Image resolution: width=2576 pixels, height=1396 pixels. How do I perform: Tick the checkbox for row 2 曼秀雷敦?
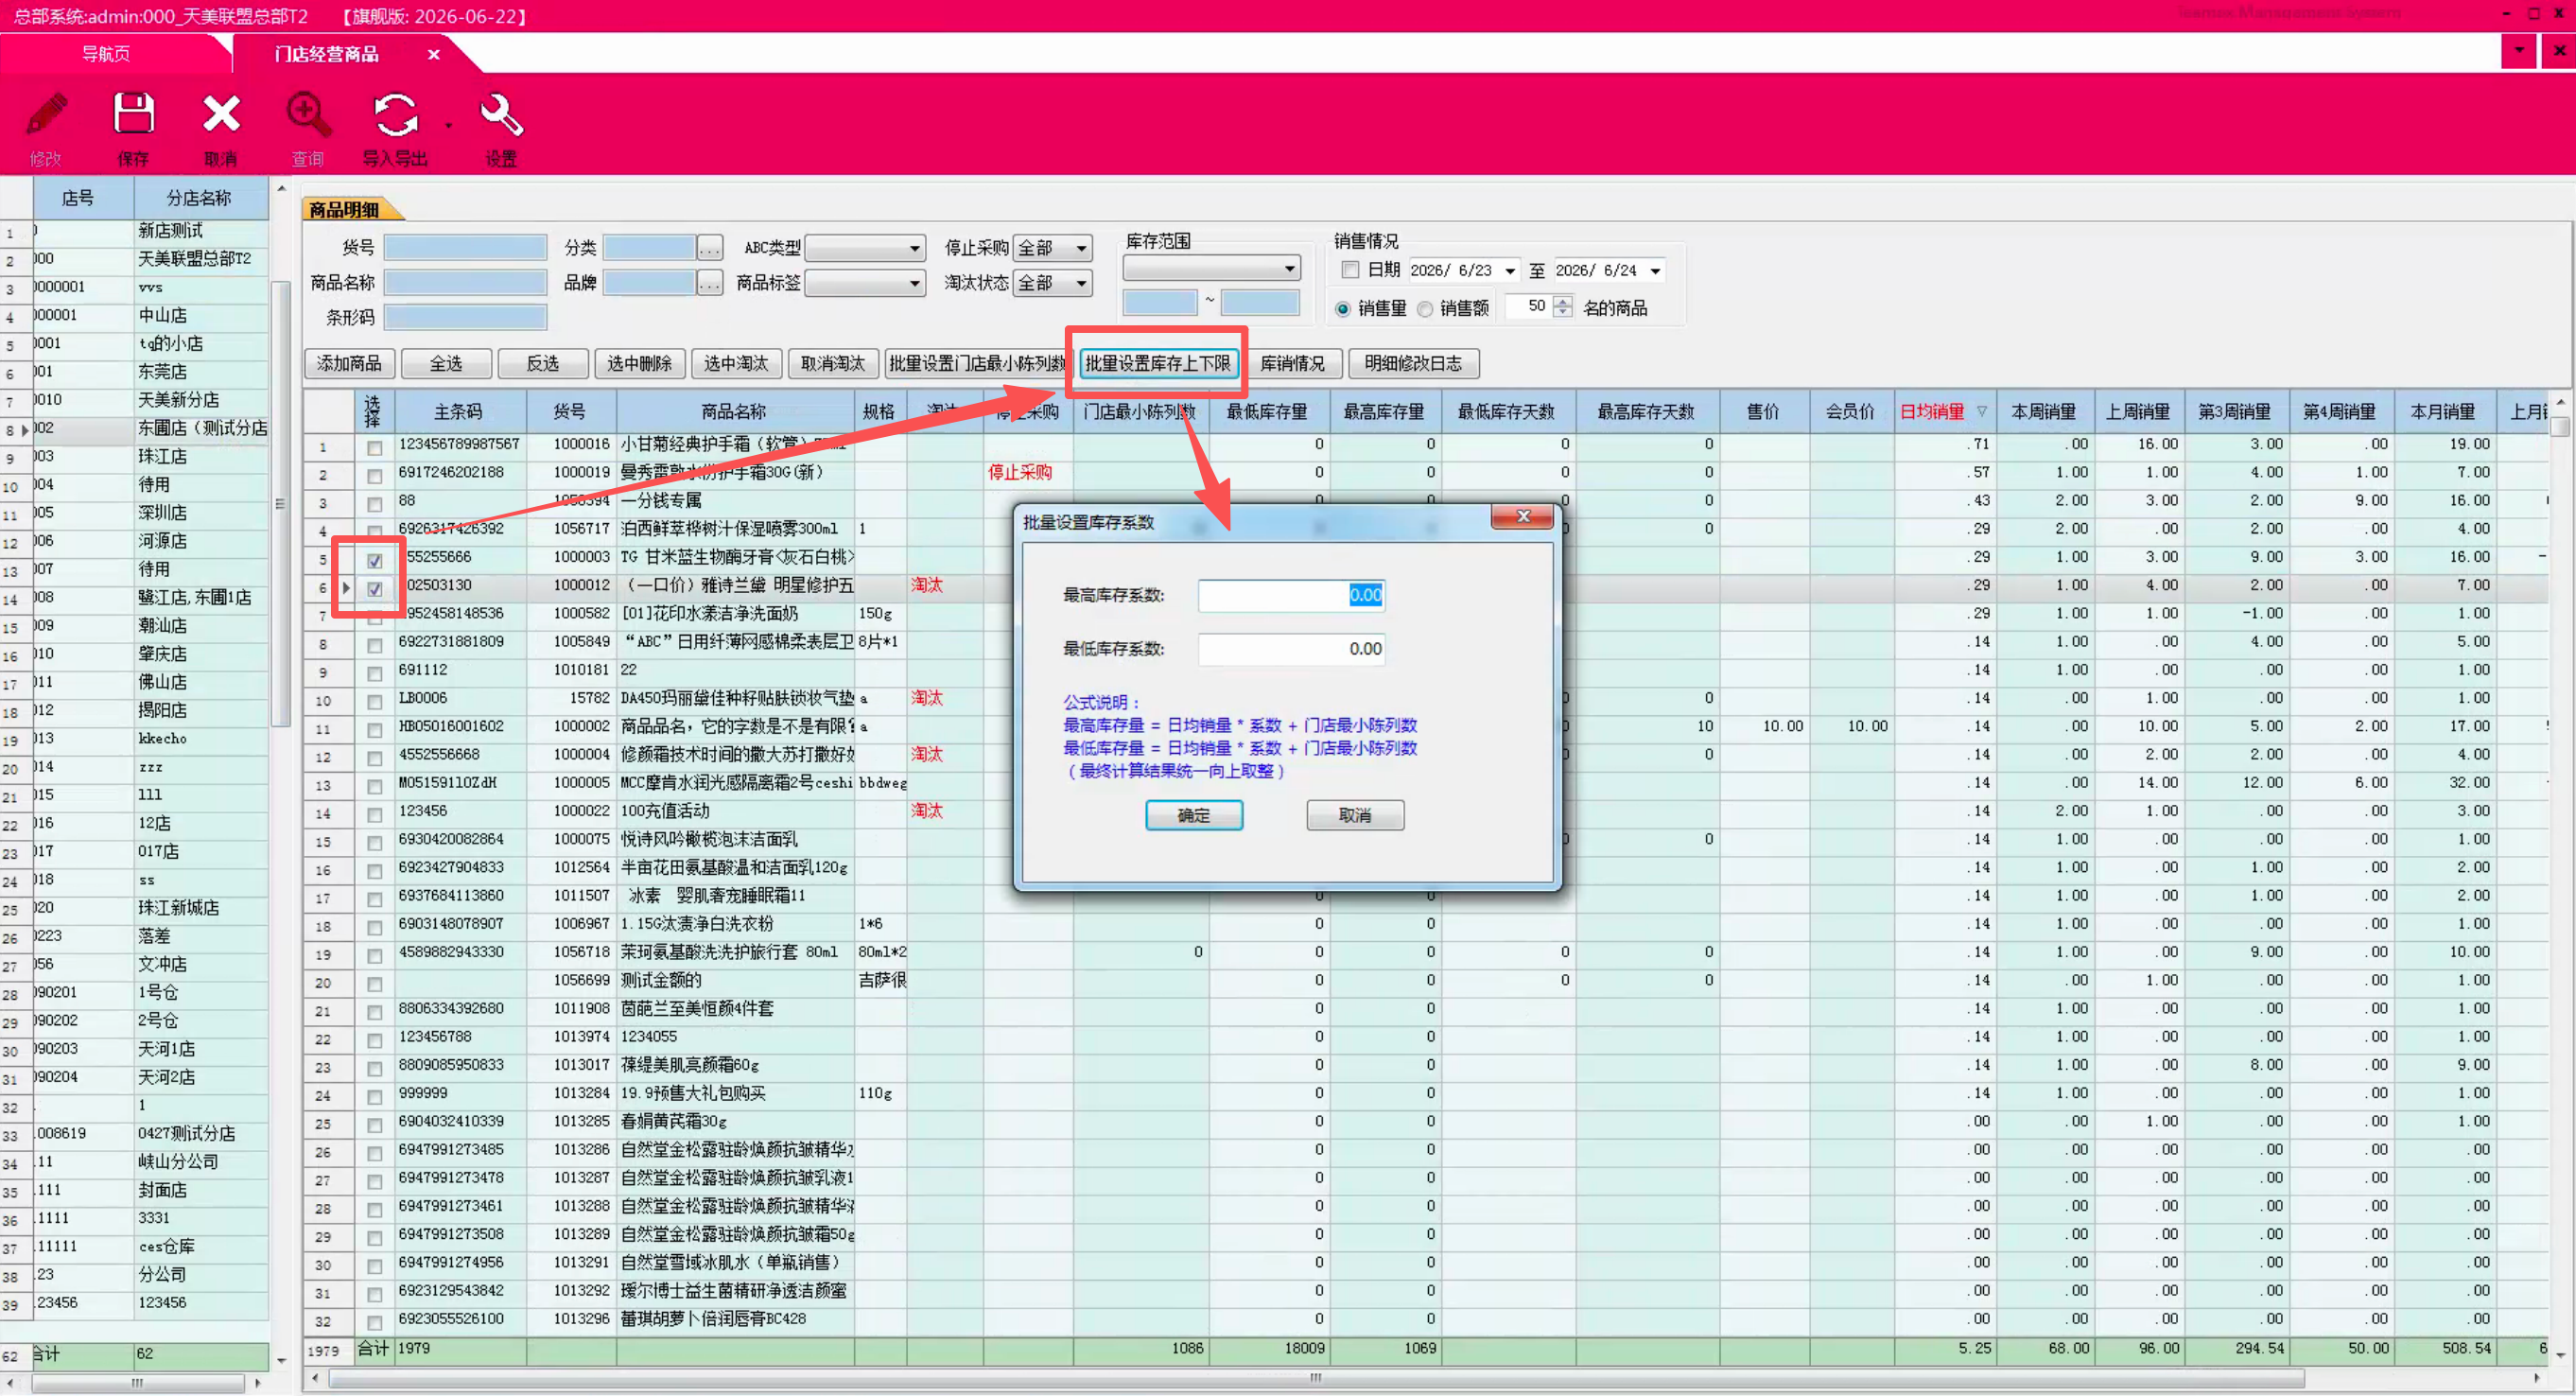coord(374,476)
